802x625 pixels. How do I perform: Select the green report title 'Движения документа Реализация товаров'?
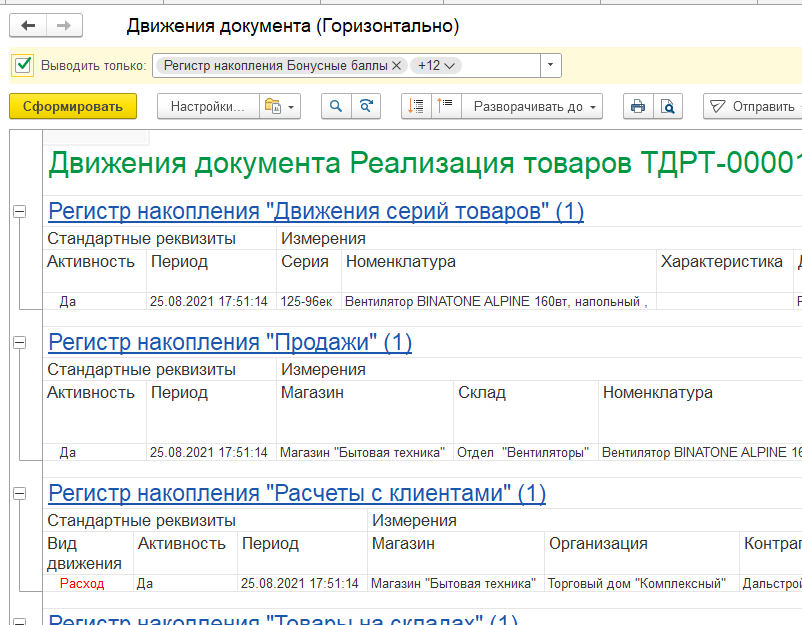425,163
